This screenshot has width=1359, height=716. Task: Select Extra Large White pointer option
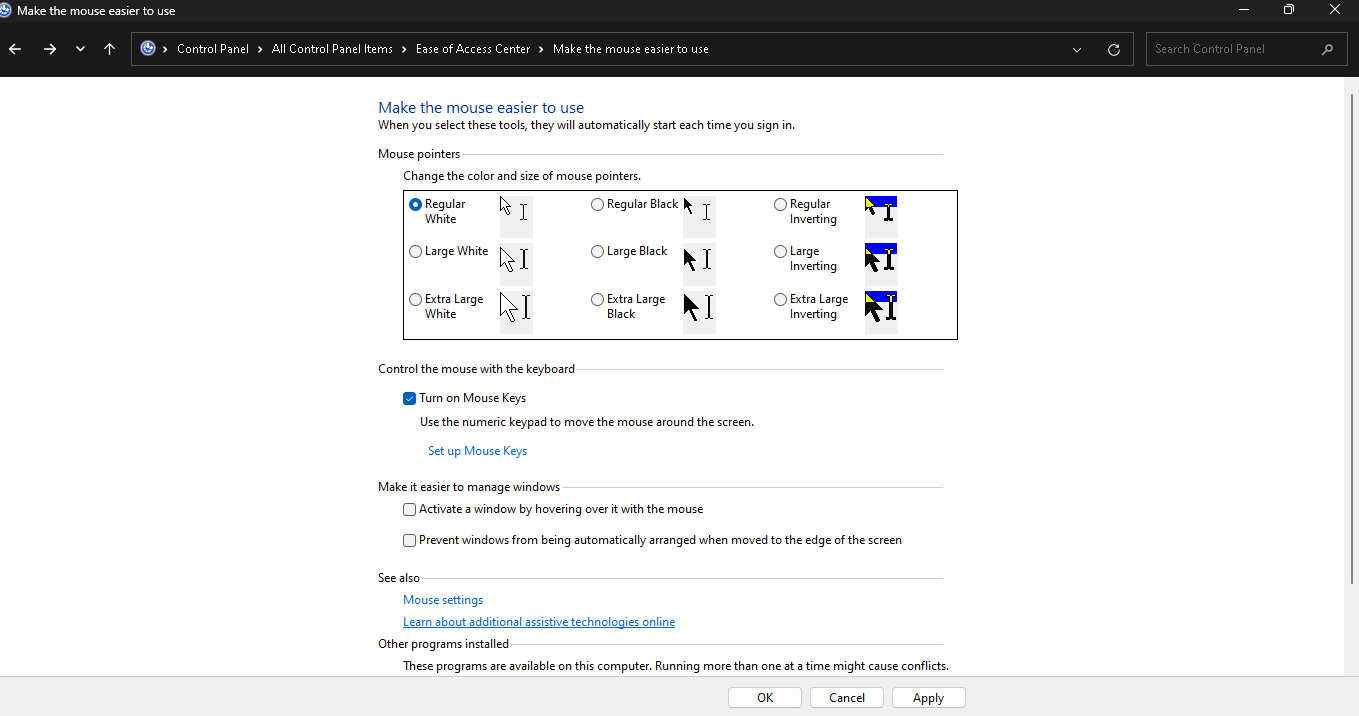(x=415, y=299)
